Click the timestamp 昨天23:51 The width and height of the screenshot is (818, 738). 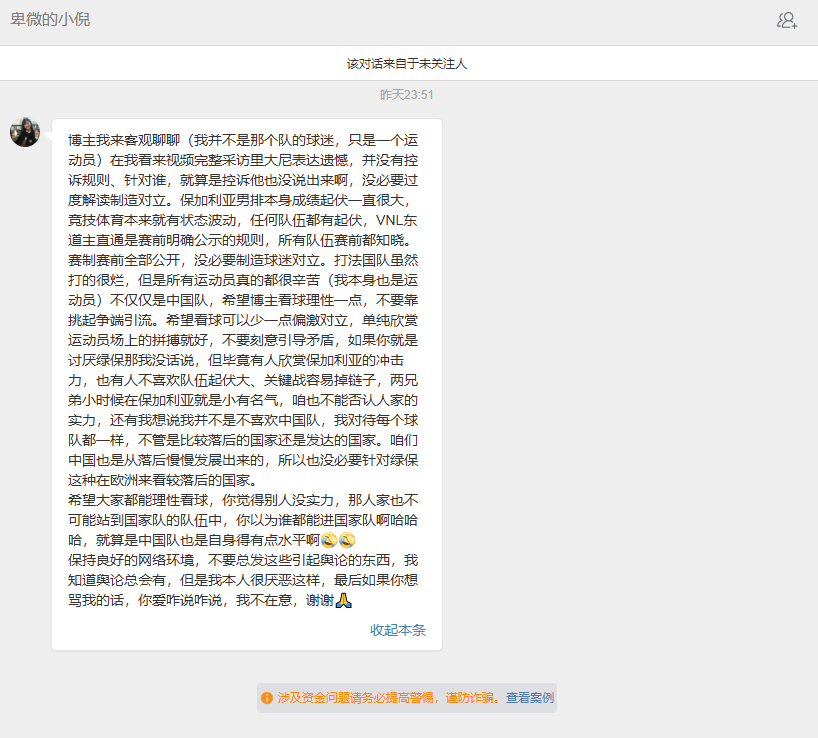coord(407,94)
